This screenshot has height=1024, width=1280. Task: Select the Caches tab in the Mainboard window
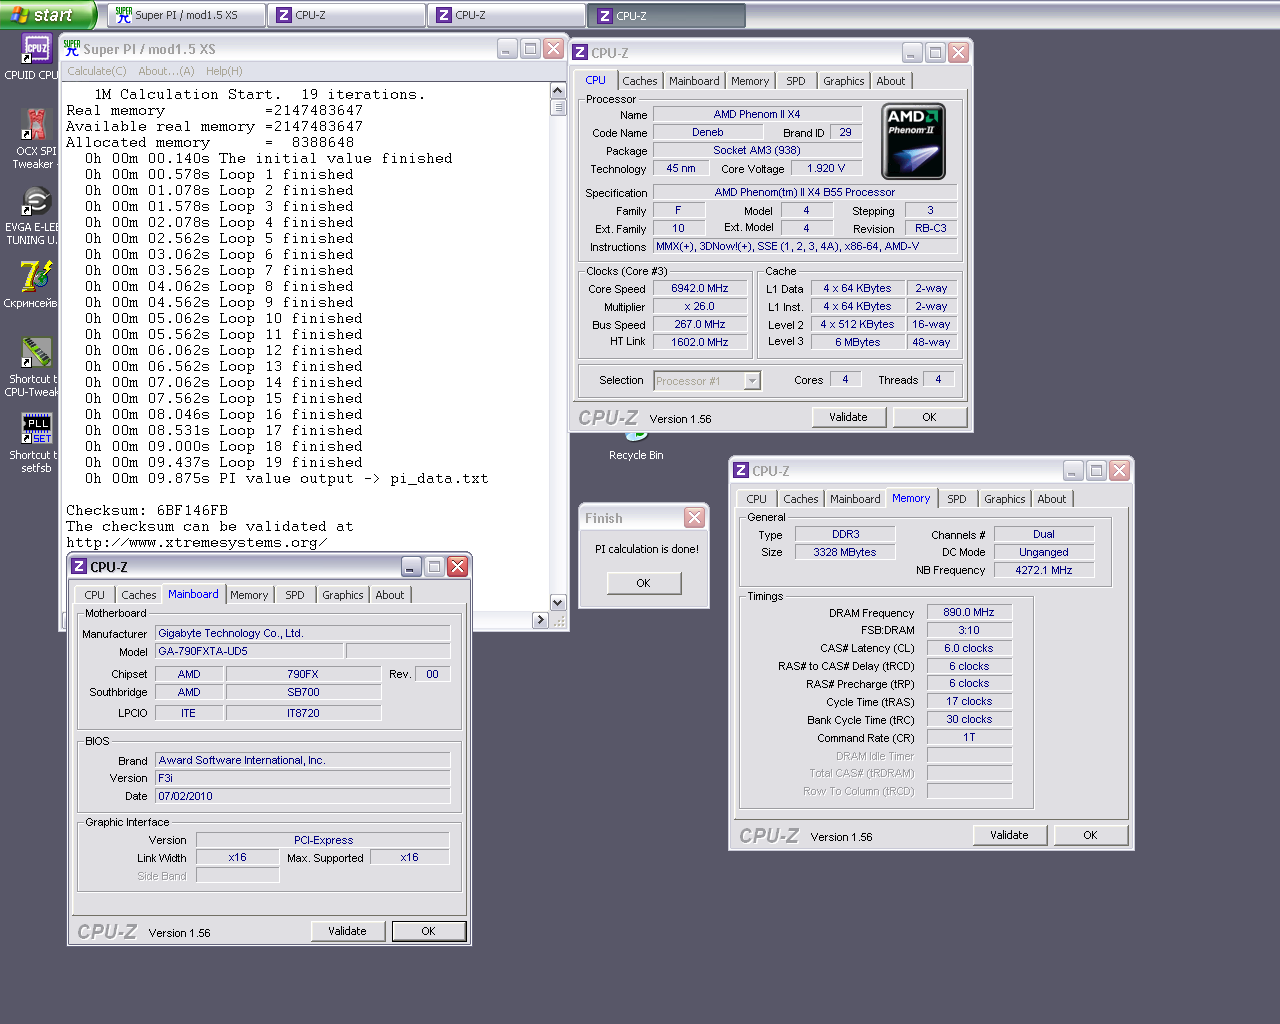pyautogui.click(x=139, y=595)
